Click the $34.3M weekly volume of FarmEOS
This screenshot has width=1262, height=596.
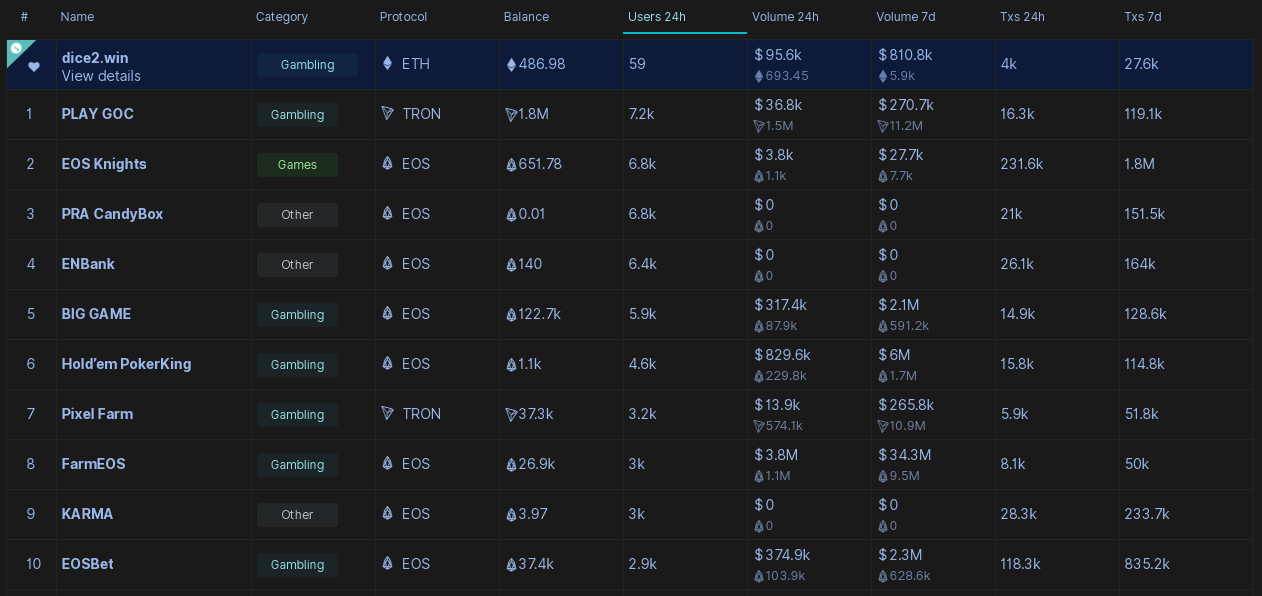(905, 455)
